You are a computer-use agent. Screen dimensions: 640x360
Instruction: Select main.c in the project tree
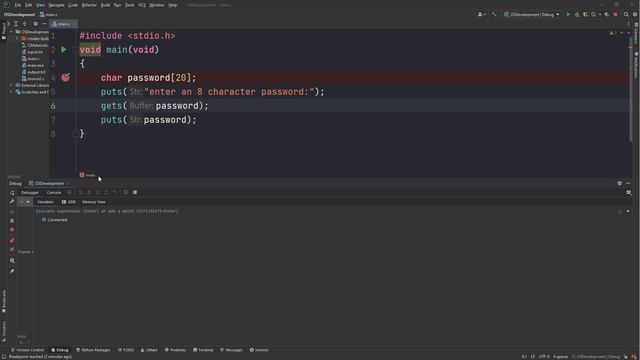(x=31, y=59)
